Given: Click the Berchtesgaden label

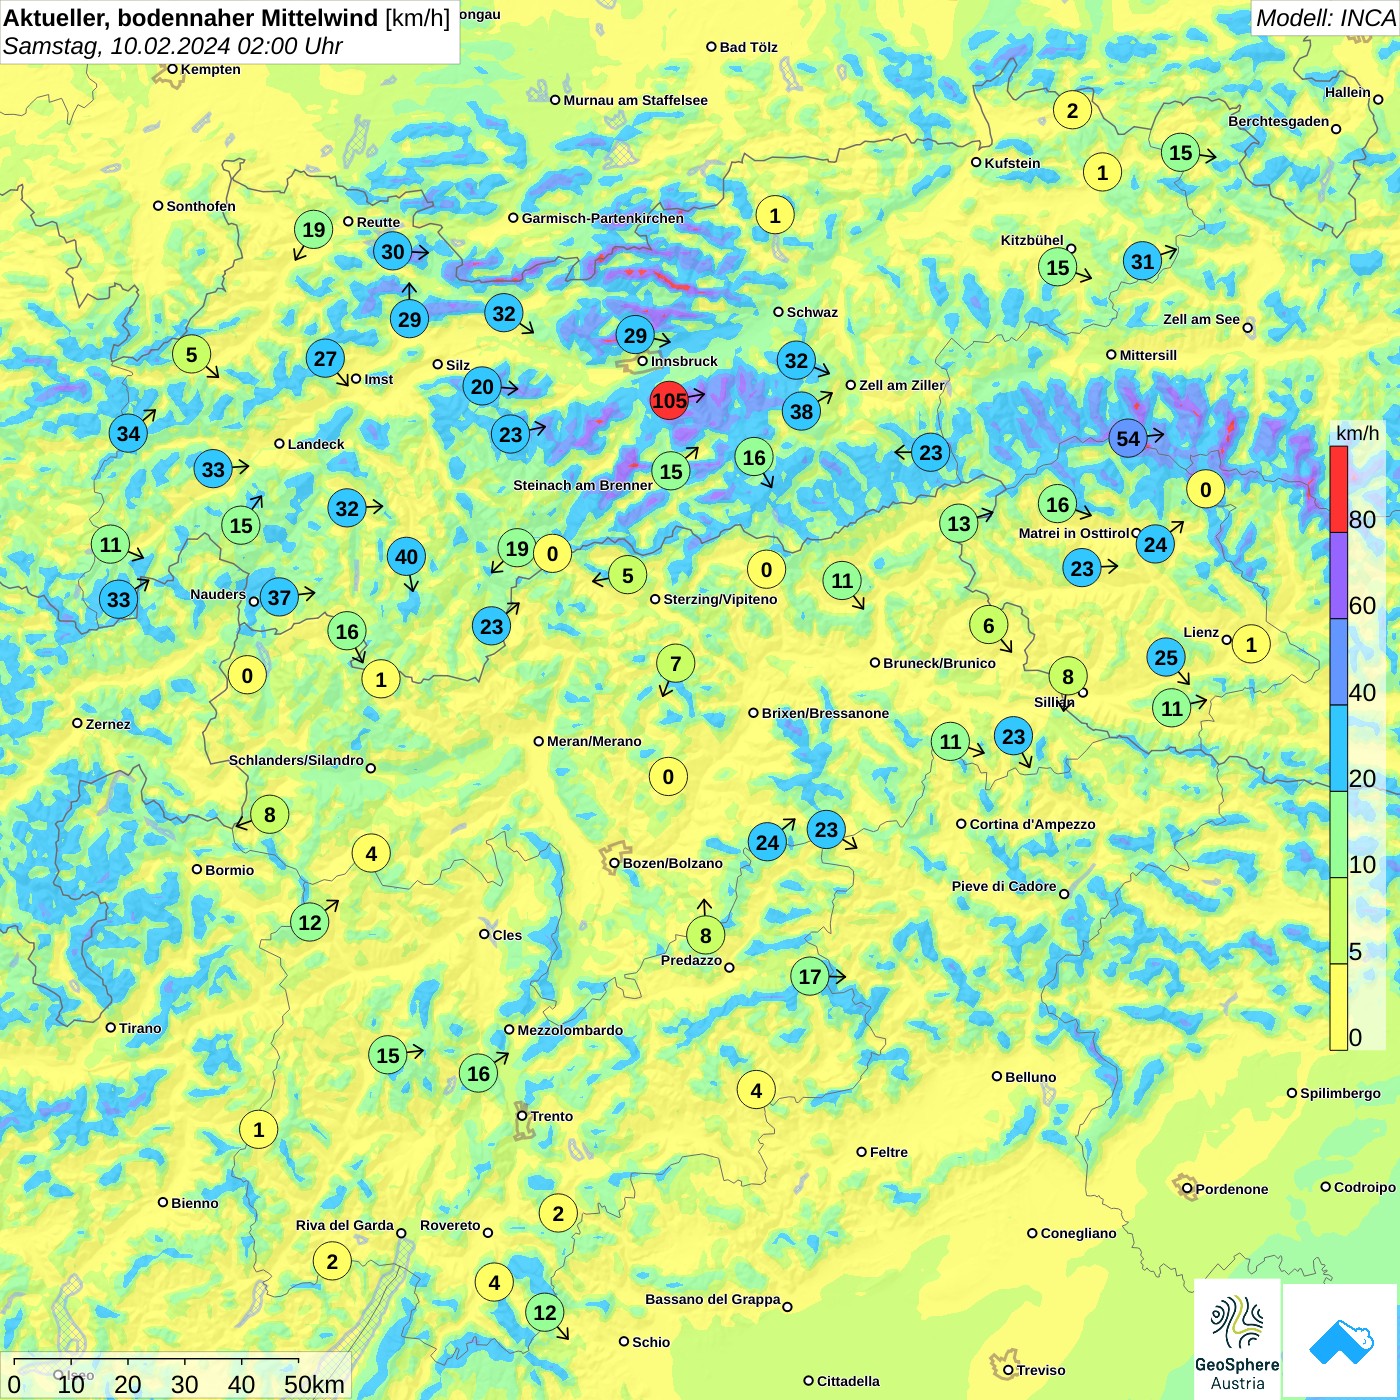Looking at the screenshot, I should click(x=1278, y=121).
